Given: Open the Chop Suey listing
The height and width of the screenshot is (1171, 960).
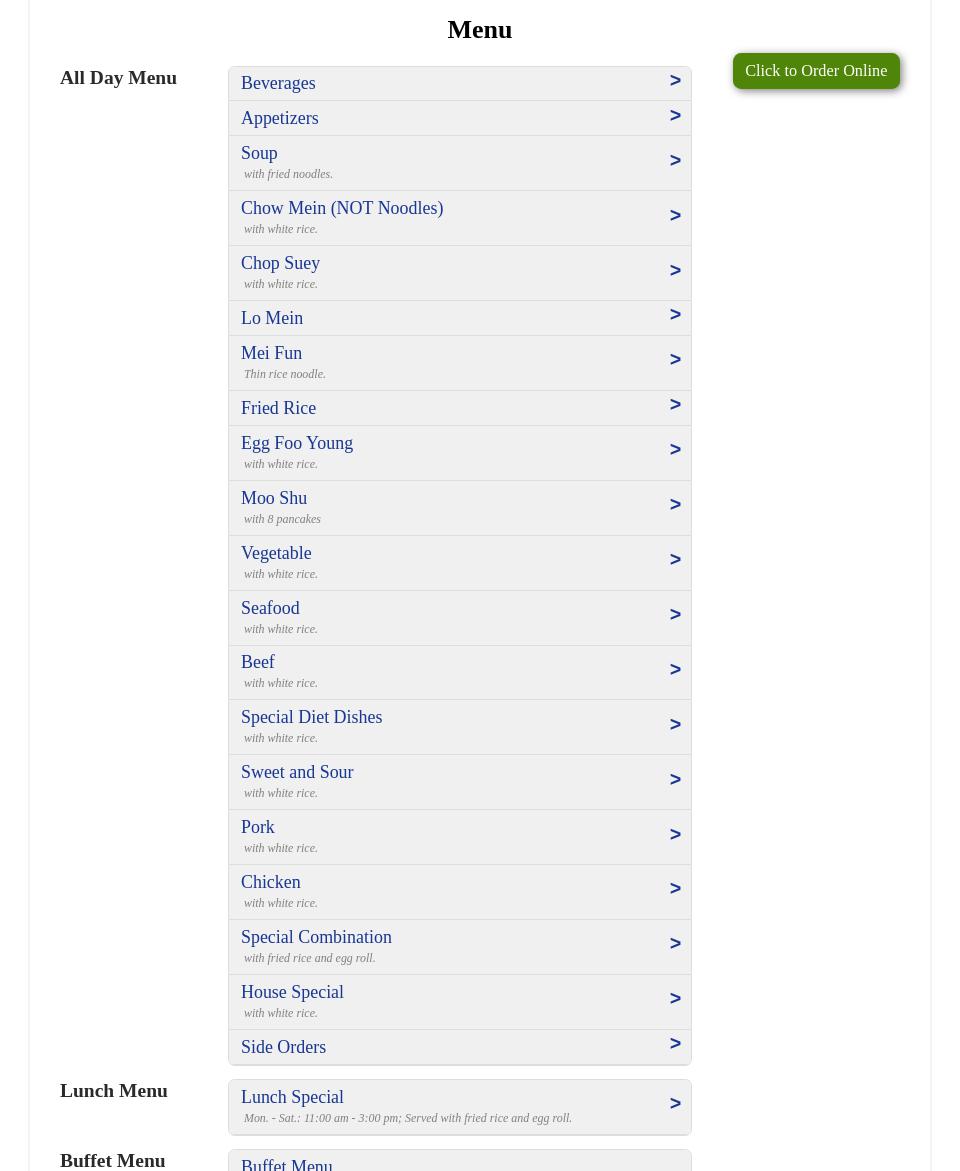Looking at the screenshot, I should (x=460, y=272).
